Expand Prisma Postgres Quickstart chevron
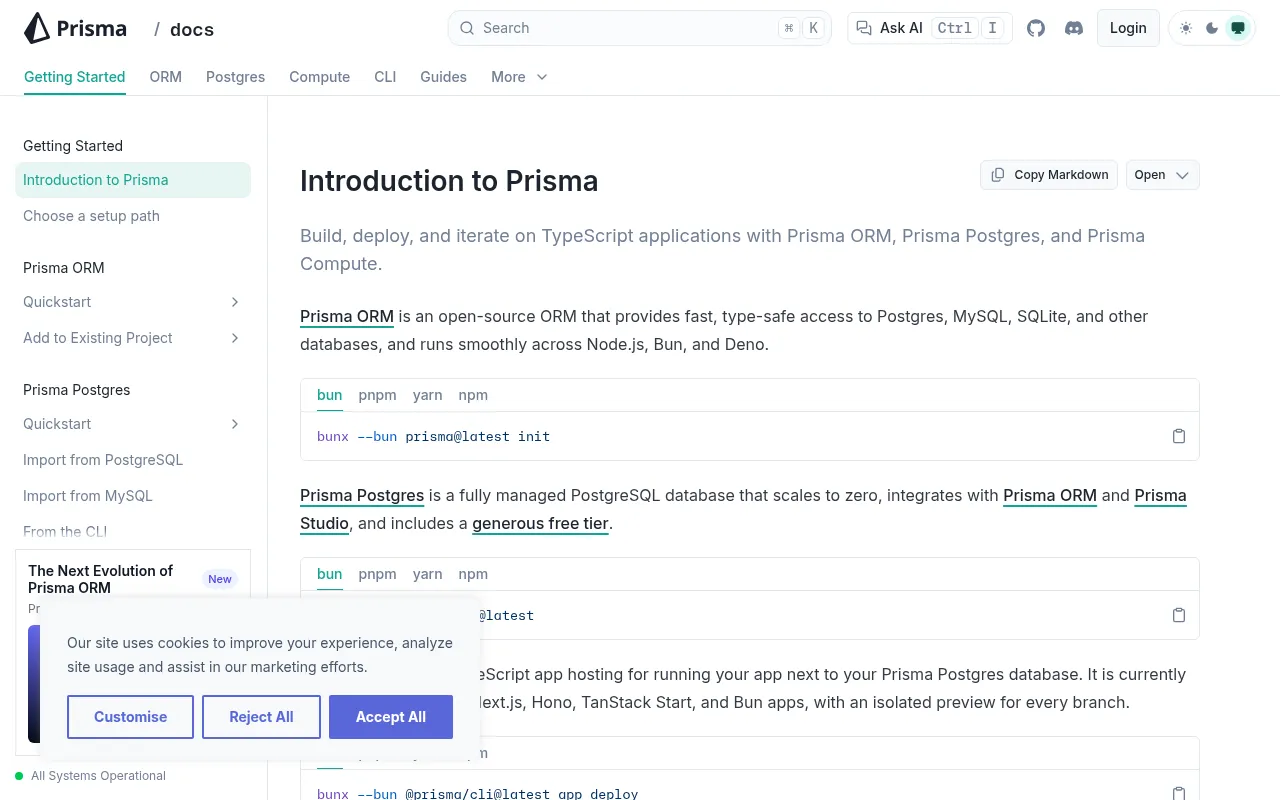This screenshot has height=800, width=1280. pos(235,424)
